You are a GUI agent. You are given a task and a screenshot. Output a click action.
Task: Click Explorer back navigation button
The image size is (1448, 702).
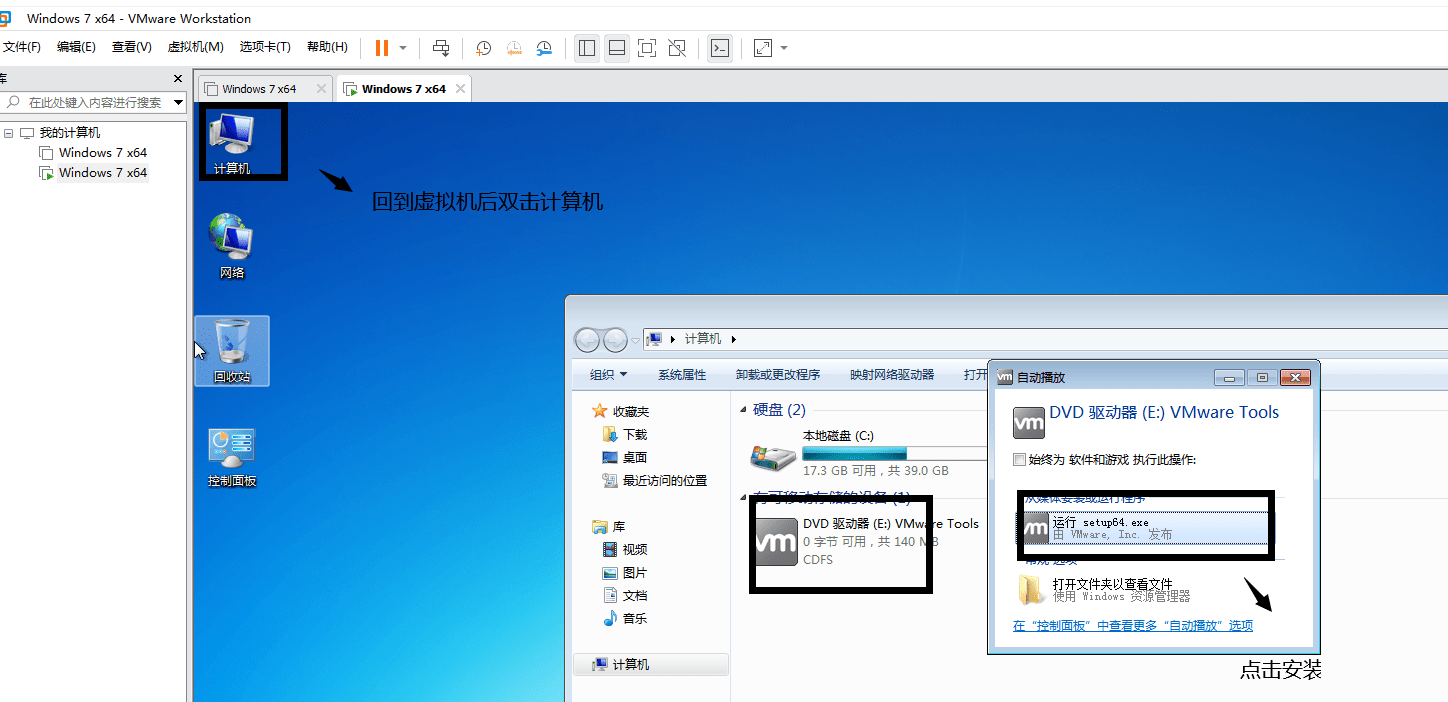[x=587, y=340]
